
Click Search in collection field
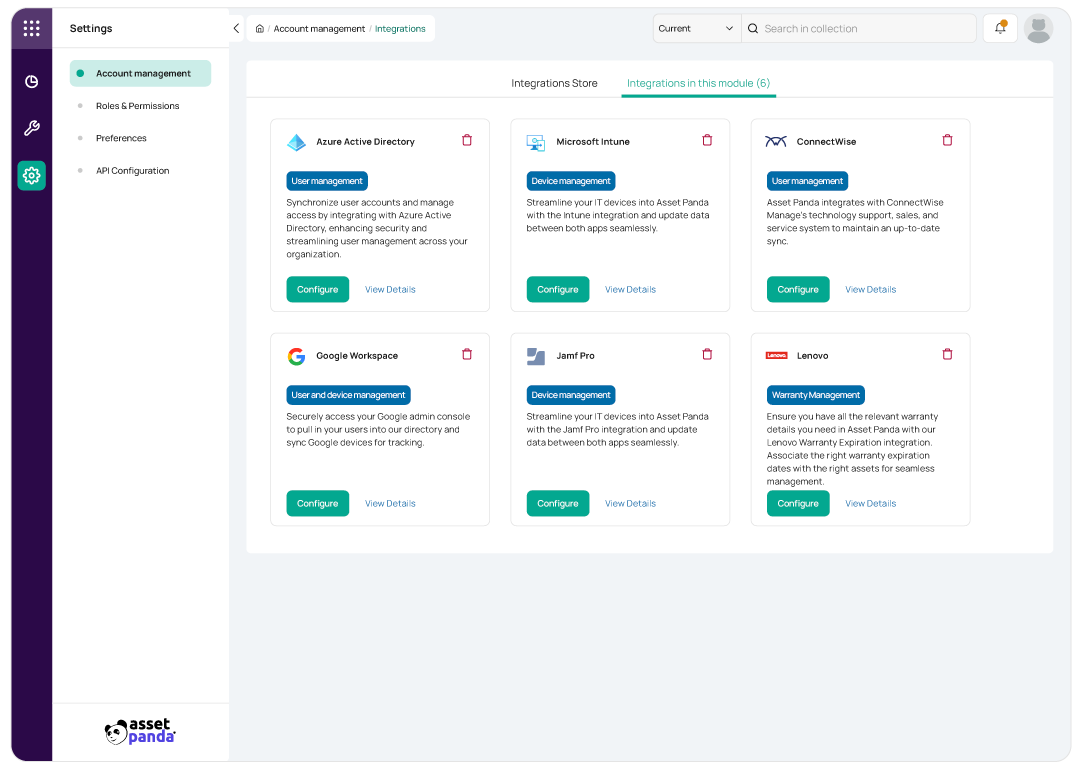pyautogui.click(x=858, y=28)
